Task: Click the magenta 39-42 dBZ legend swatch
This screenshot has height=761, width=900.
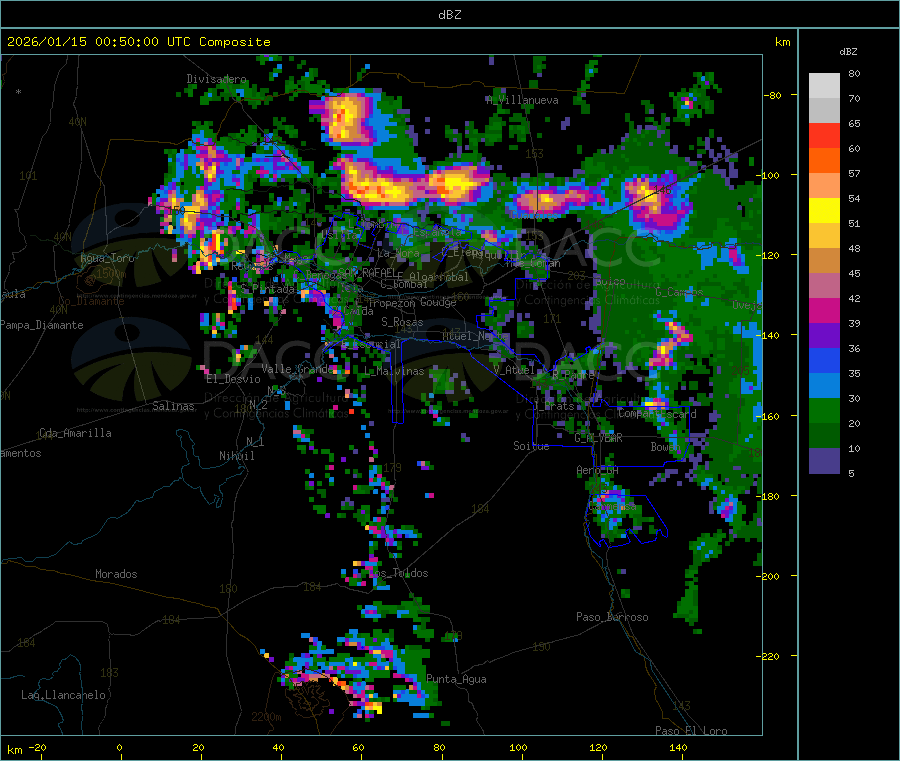Action: [x=824, y=310]
